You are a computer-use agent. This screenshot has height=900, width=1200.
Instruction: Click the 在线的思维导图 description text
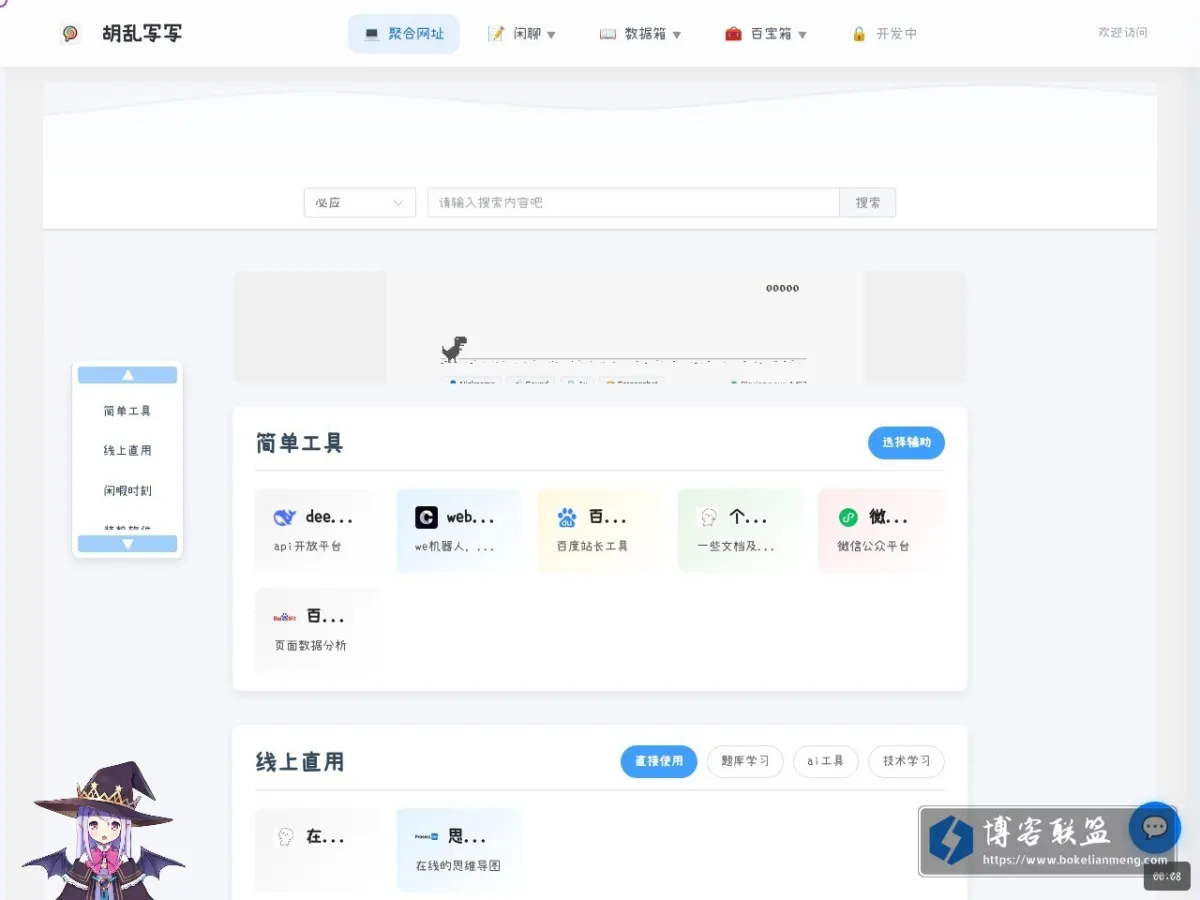pyautogui.click(x=457, y=866)
